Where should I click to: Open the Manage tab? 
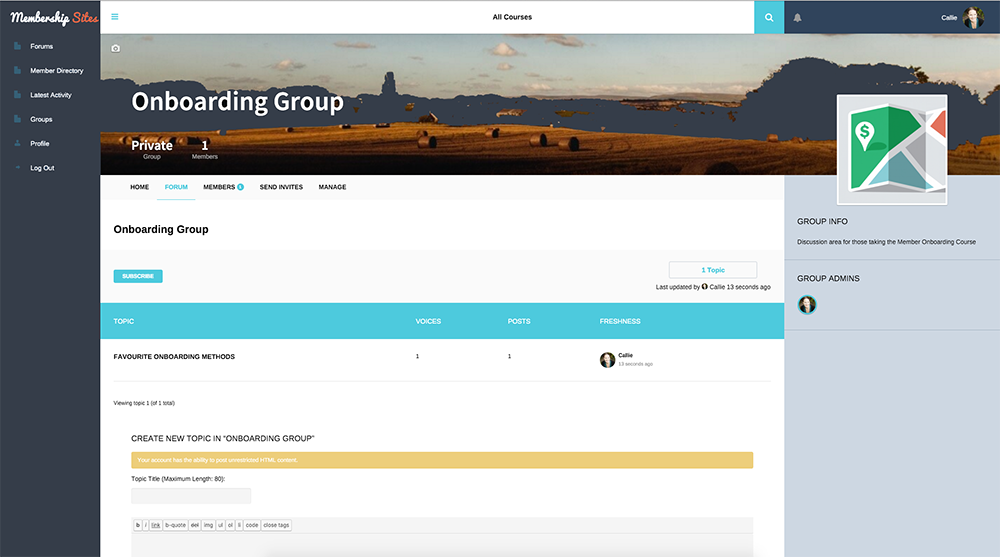(332, 187)
